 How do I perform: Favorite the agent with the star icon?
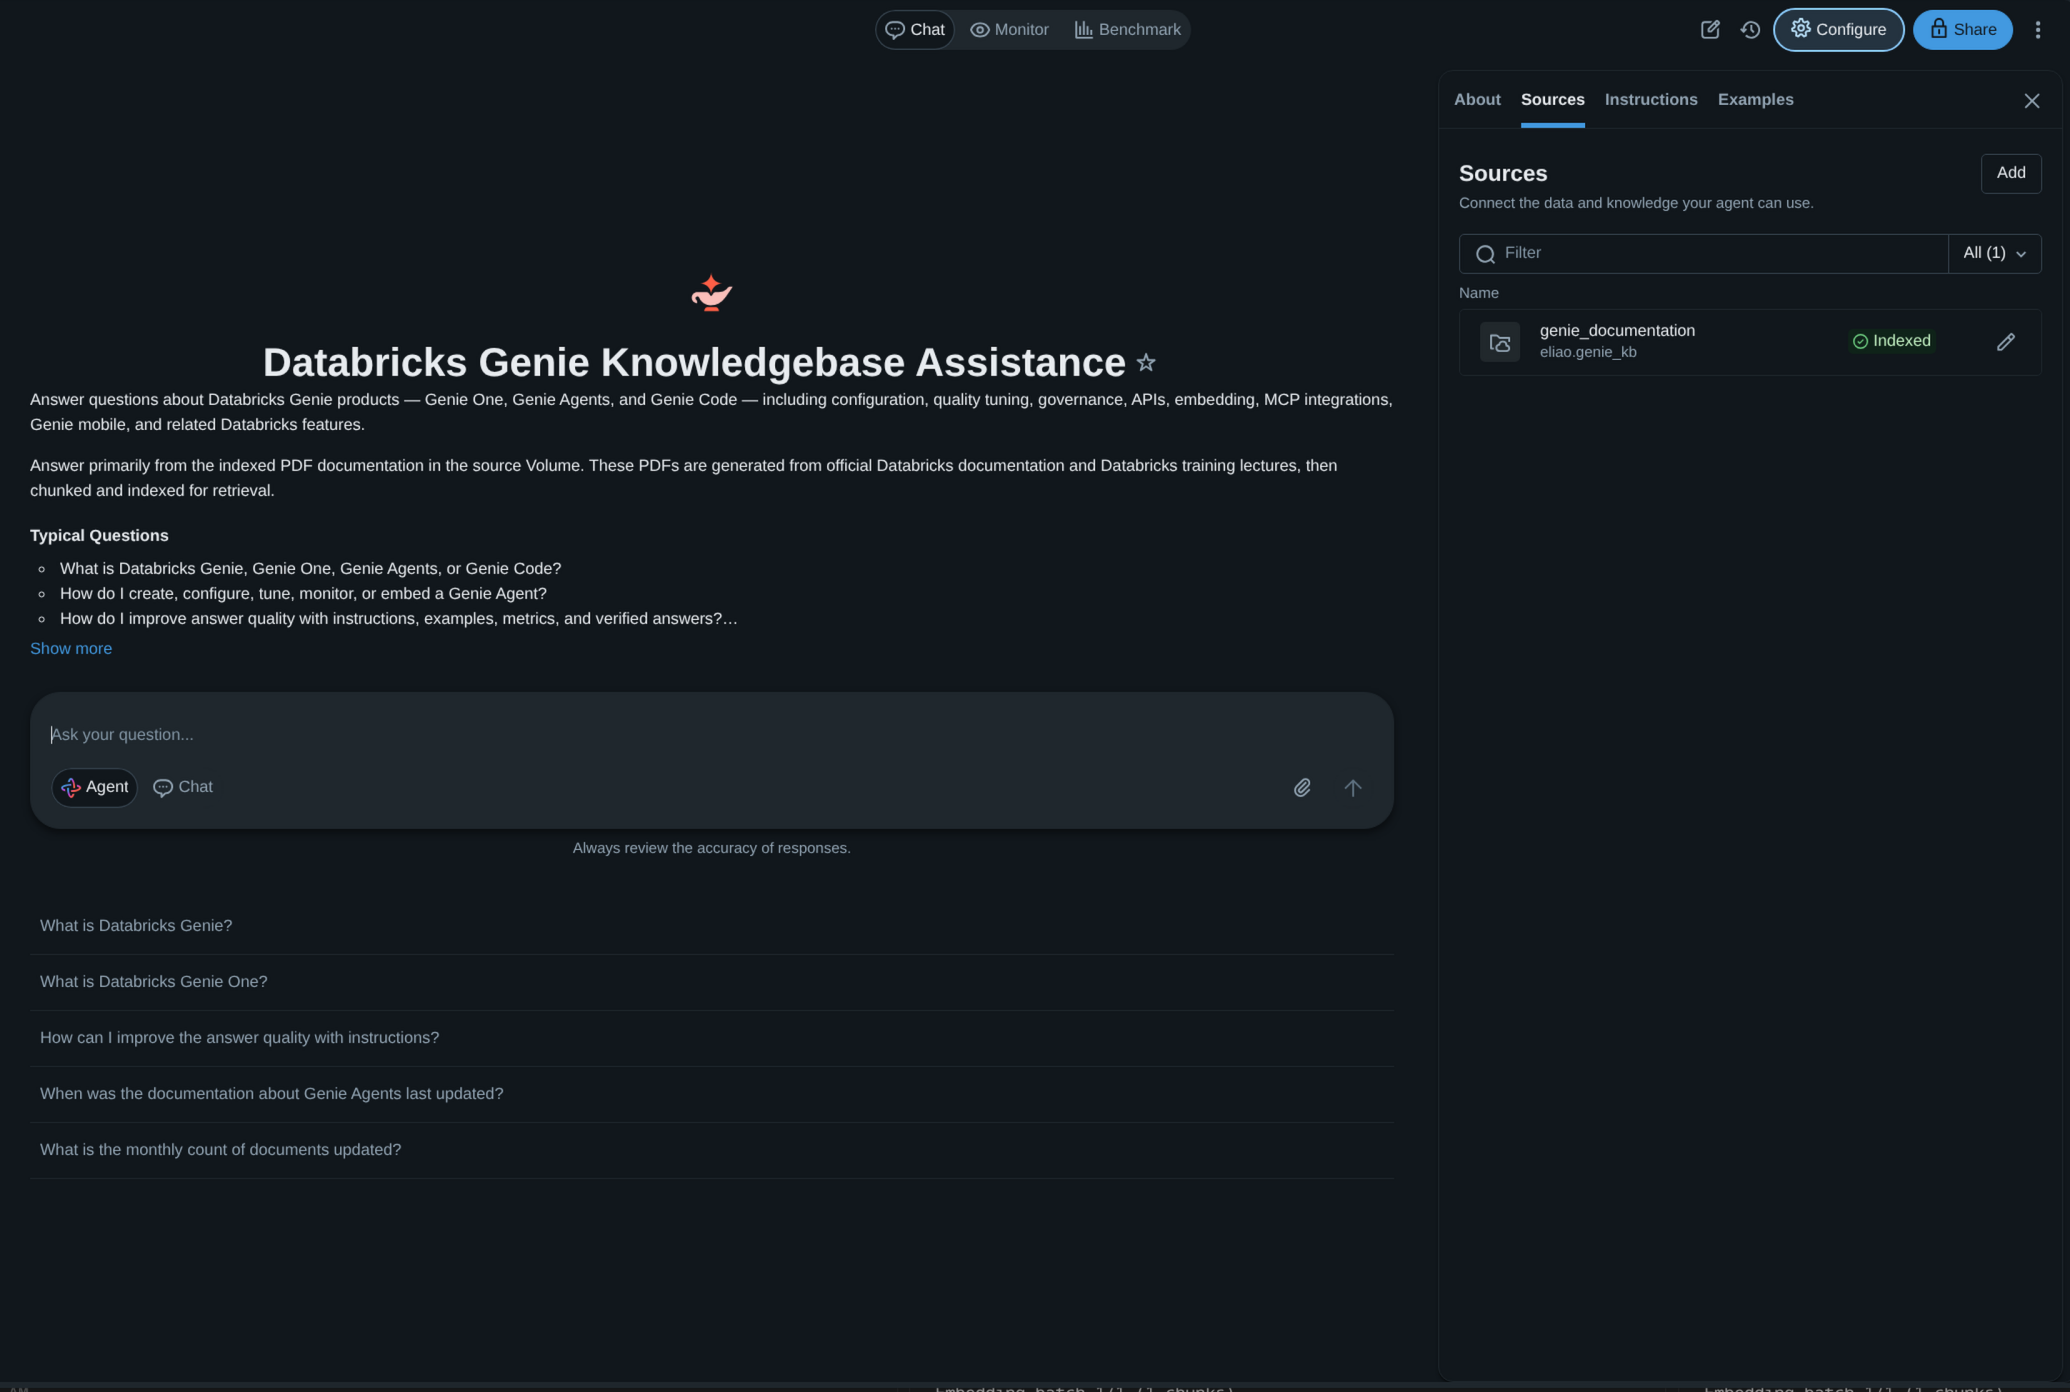coord(1146,363)
